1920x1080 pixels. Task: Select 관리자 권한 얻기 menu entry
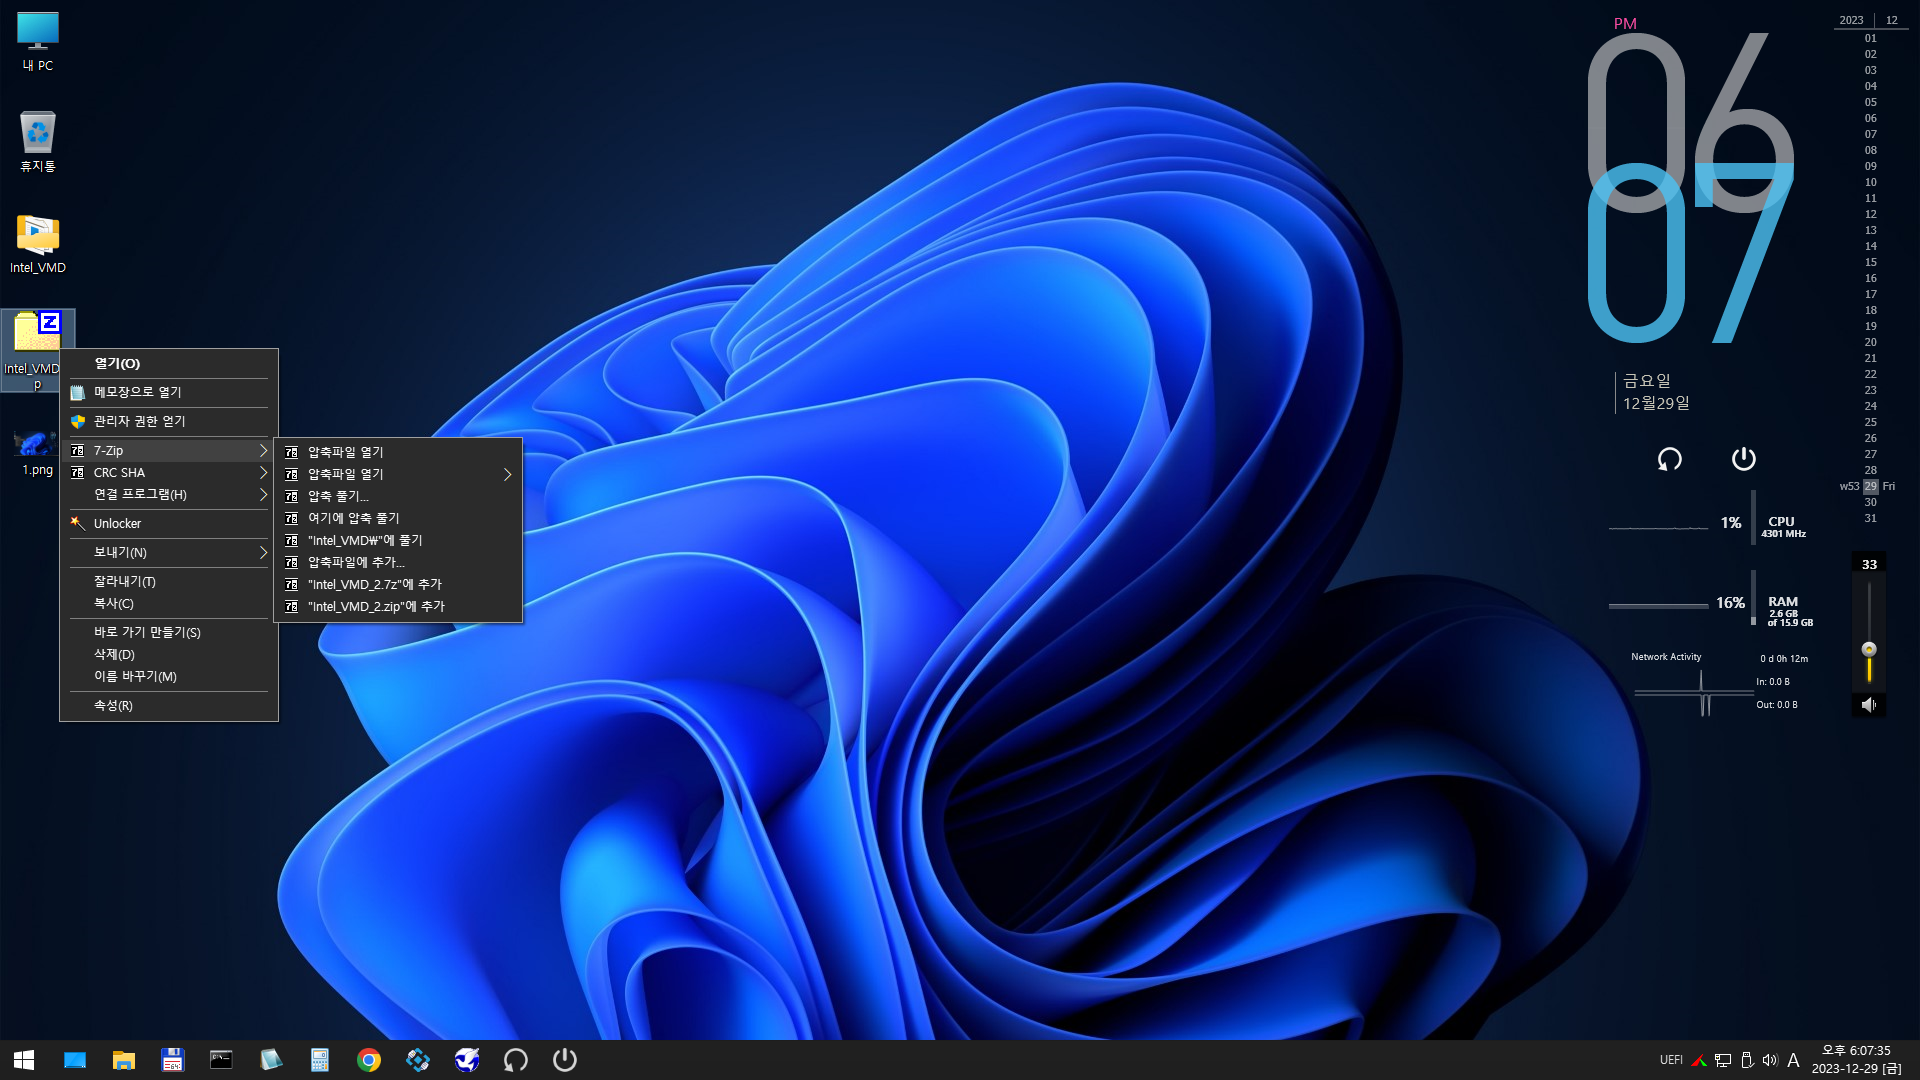coord(169,421)
